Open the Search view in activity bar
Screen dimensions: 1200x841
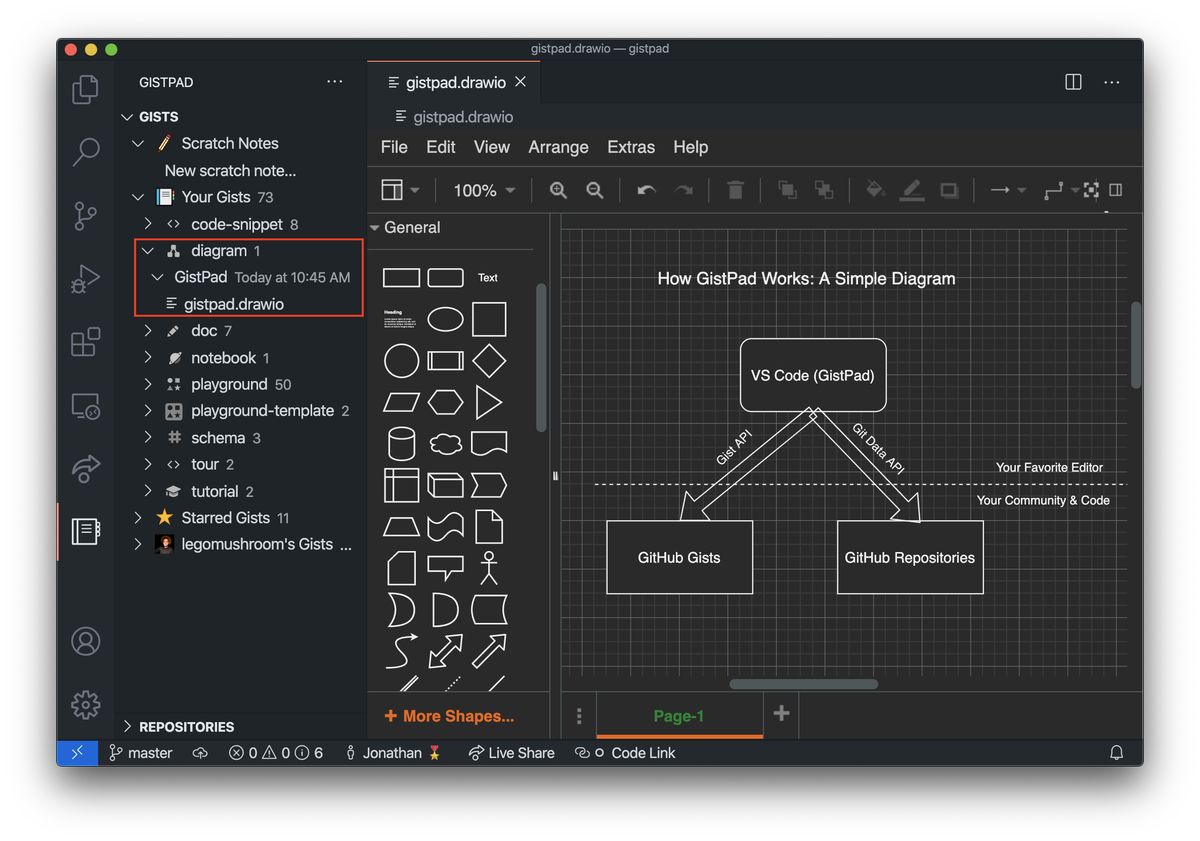(x=86, y=152)
